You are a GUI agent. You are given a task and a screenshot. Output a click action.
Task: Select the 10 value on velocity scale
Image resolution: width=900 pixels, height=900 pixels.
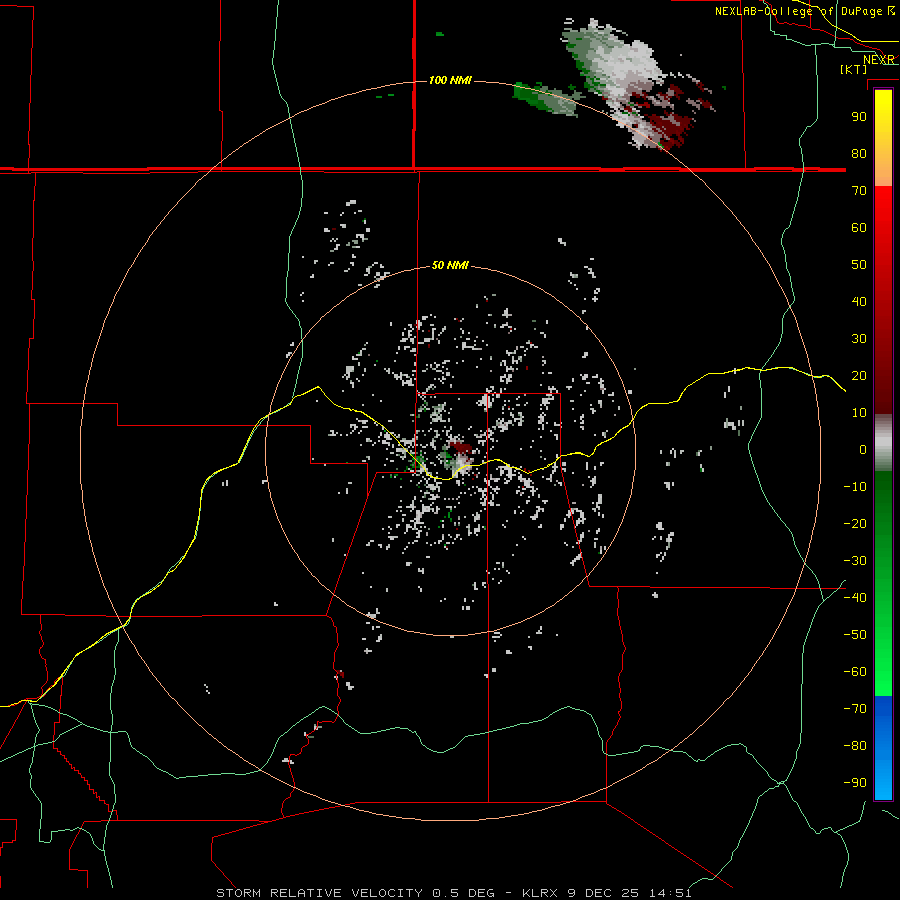pyautogui.click(x=859, y=413)
